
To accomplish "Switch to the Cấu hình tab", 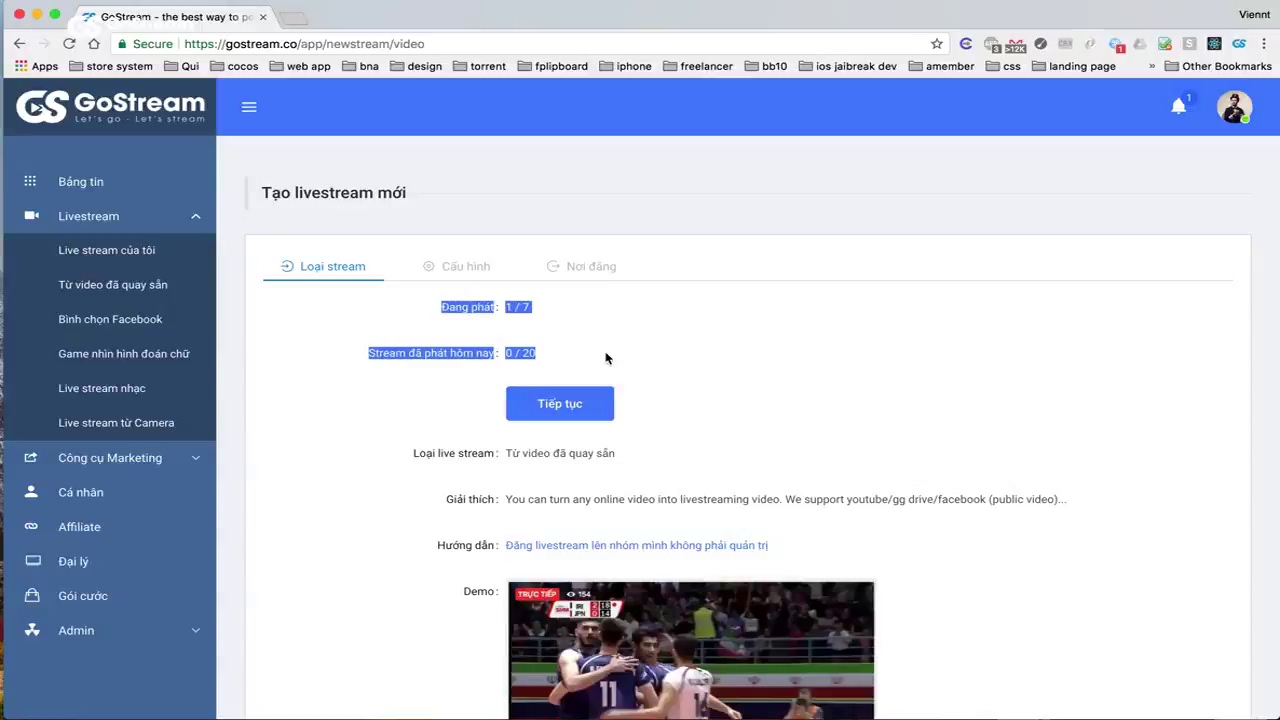I will point(456,266).
